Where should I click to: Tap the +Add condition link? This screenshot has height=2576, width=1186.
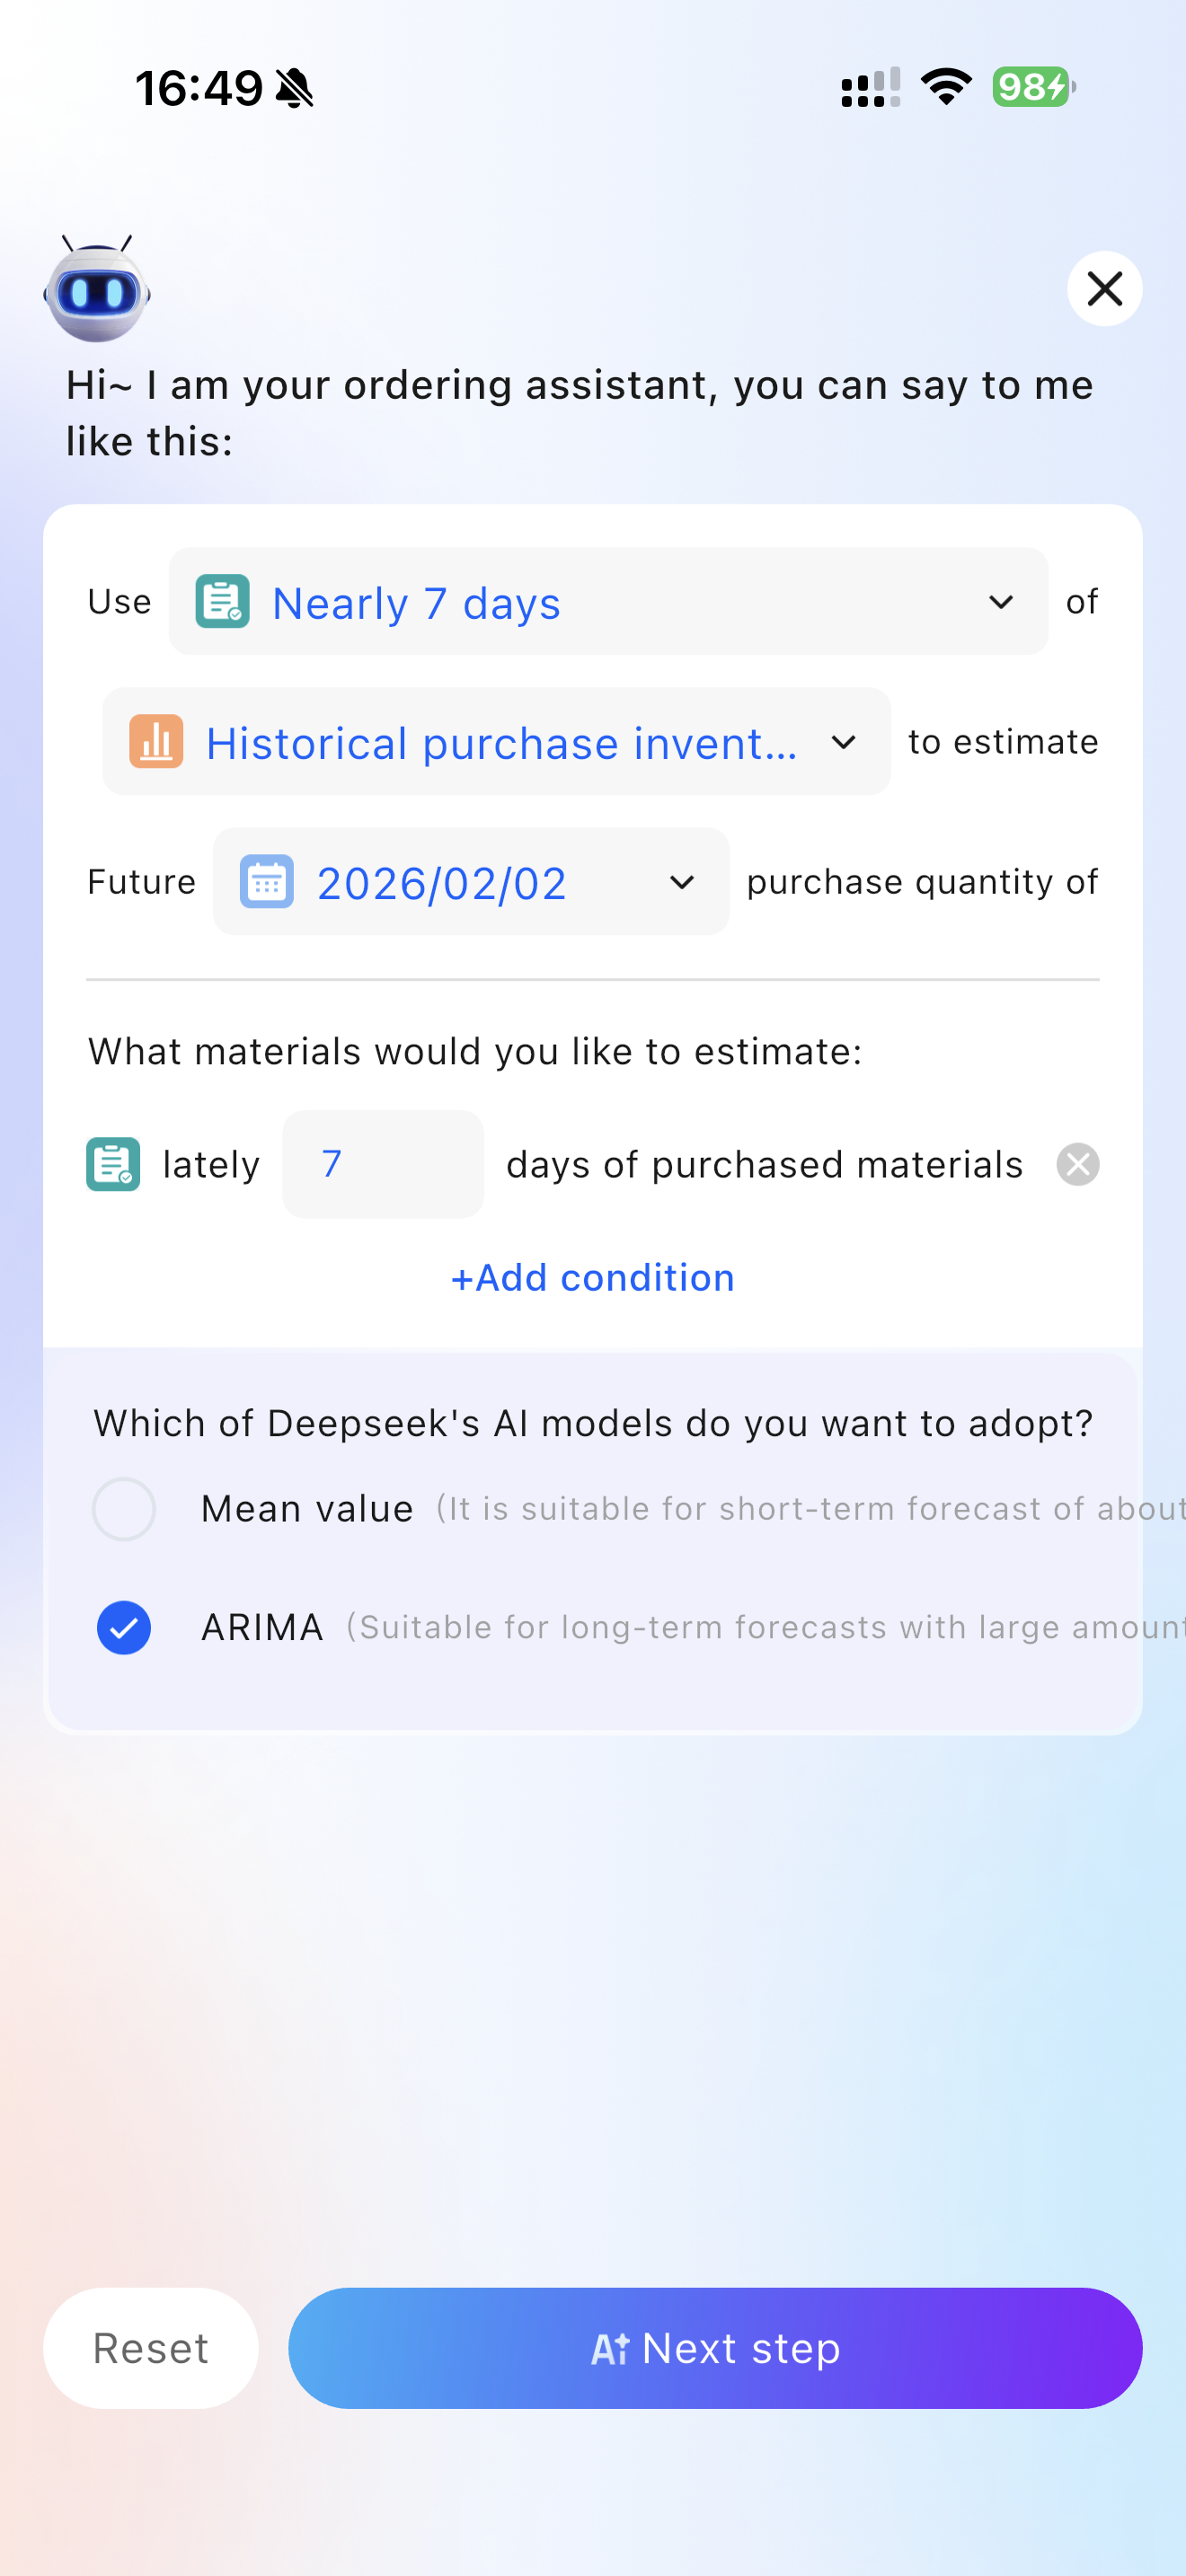[x=593, y=1277]
